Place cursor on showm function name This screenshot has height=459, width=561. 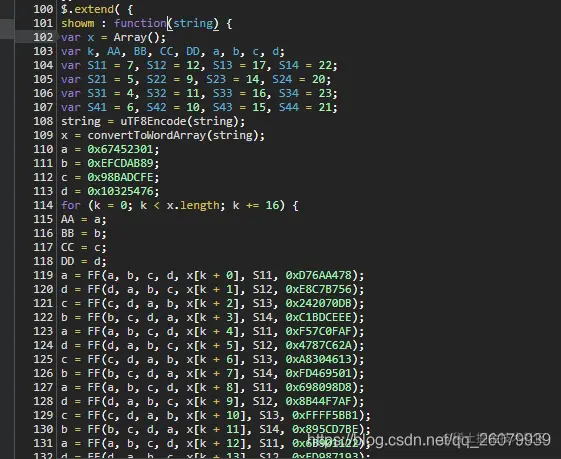tap(78, 24)
